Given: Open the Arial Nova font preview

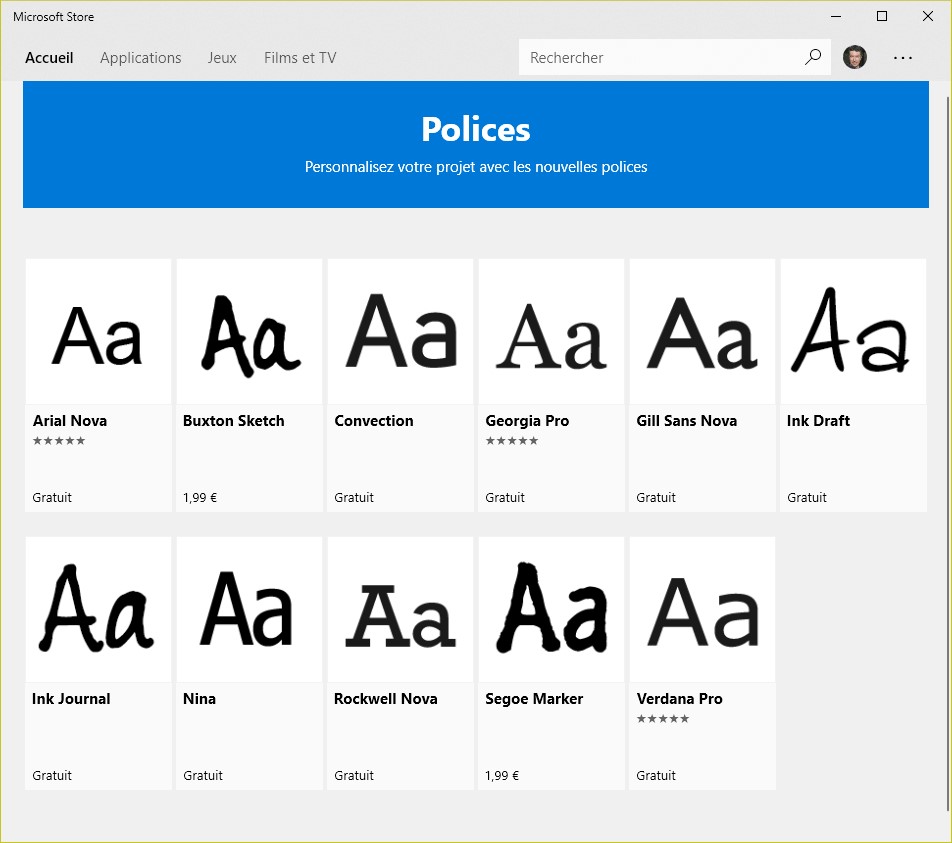Looking at the screenshot, I should click(98, 333).
